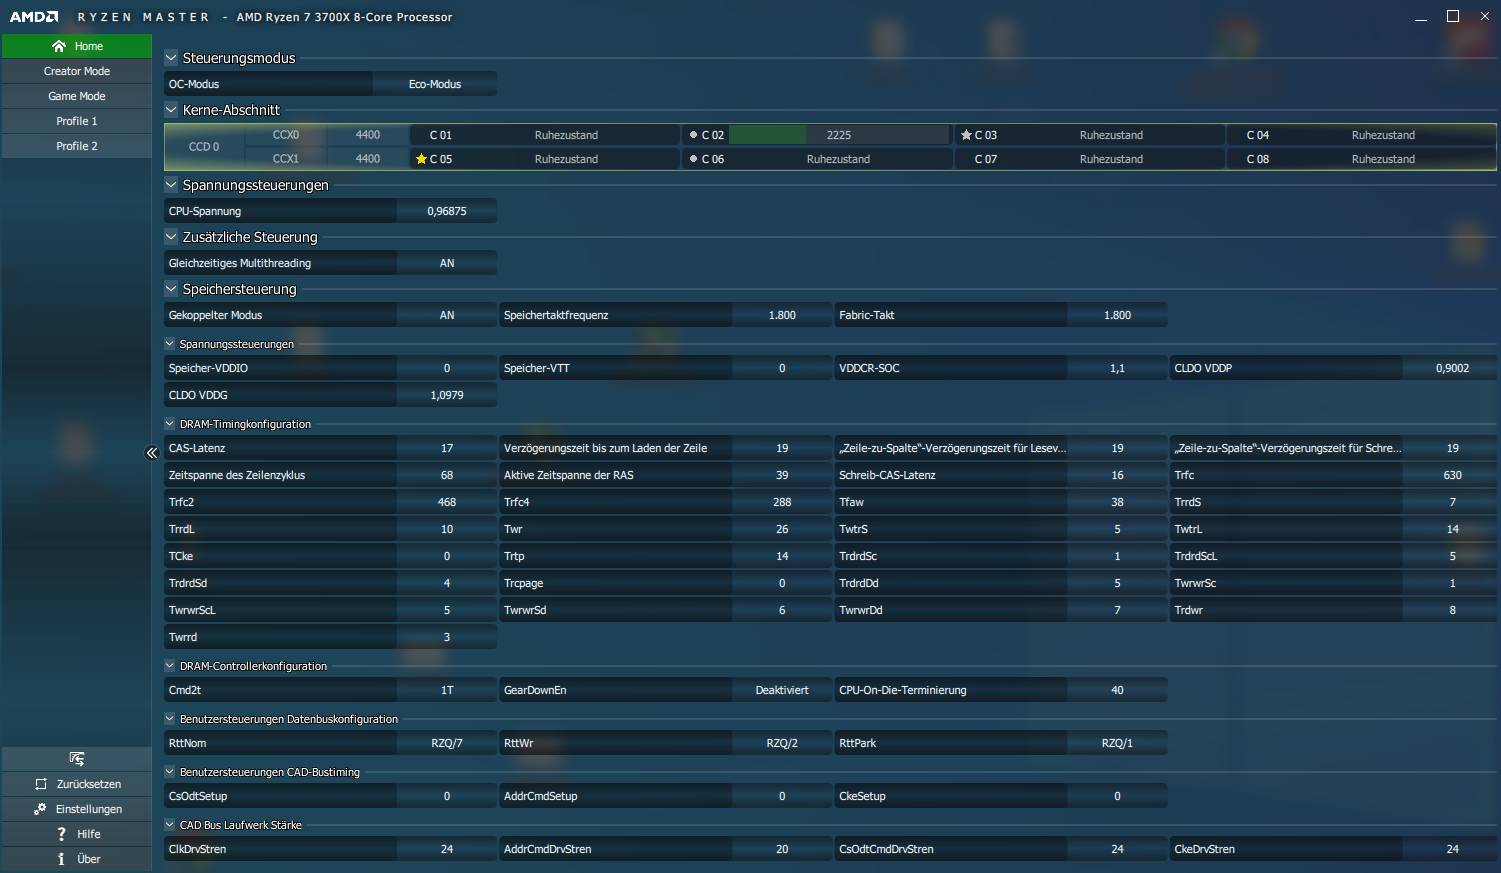The height and width of the screenshot is (873, 1501).
Task: Click the Hilfe question mark icon
Action: pyautogui.click(x=61, y=834)
